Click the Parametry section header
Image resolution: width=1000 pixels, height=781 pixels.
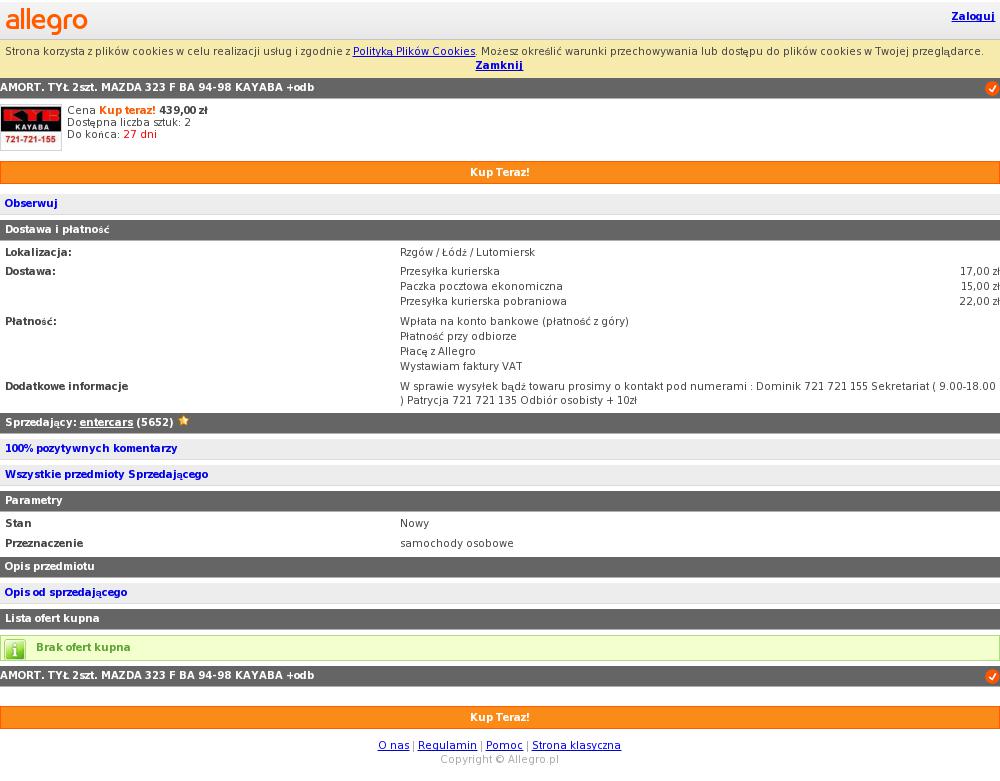pyautogui.click(x=500, y=501)
